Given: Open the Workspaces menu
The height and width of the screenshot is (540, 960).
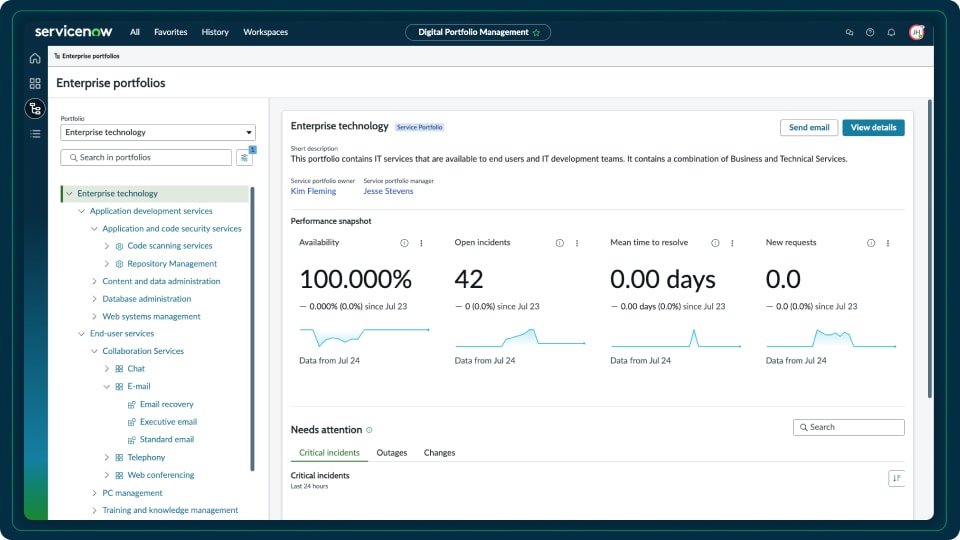Looking at the screenshot, I should (x=265, y=32).
